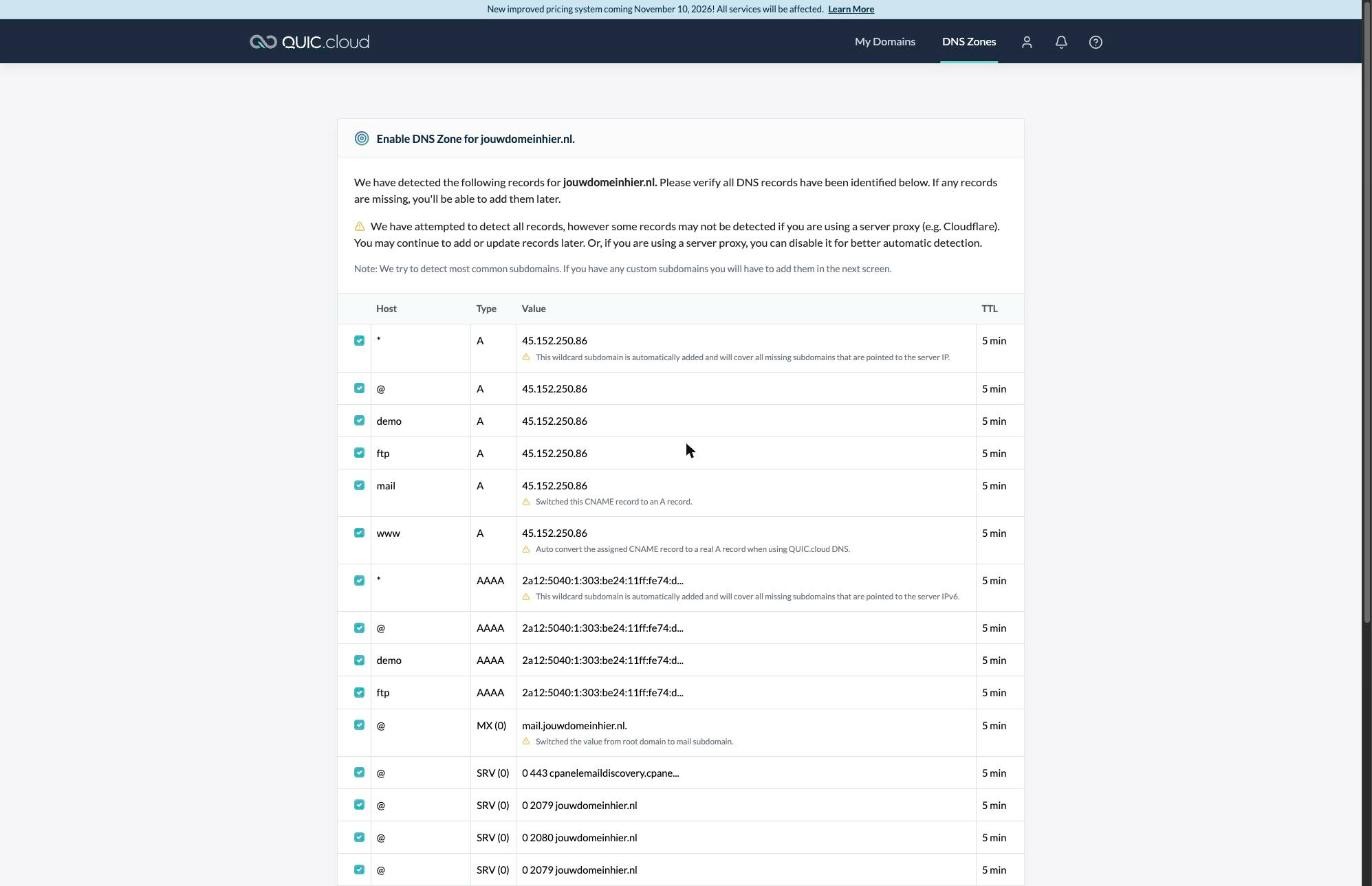Click the warning icon under wildcard A record
This screenshot has width=1372, height=886.
[x=526, y=357]
